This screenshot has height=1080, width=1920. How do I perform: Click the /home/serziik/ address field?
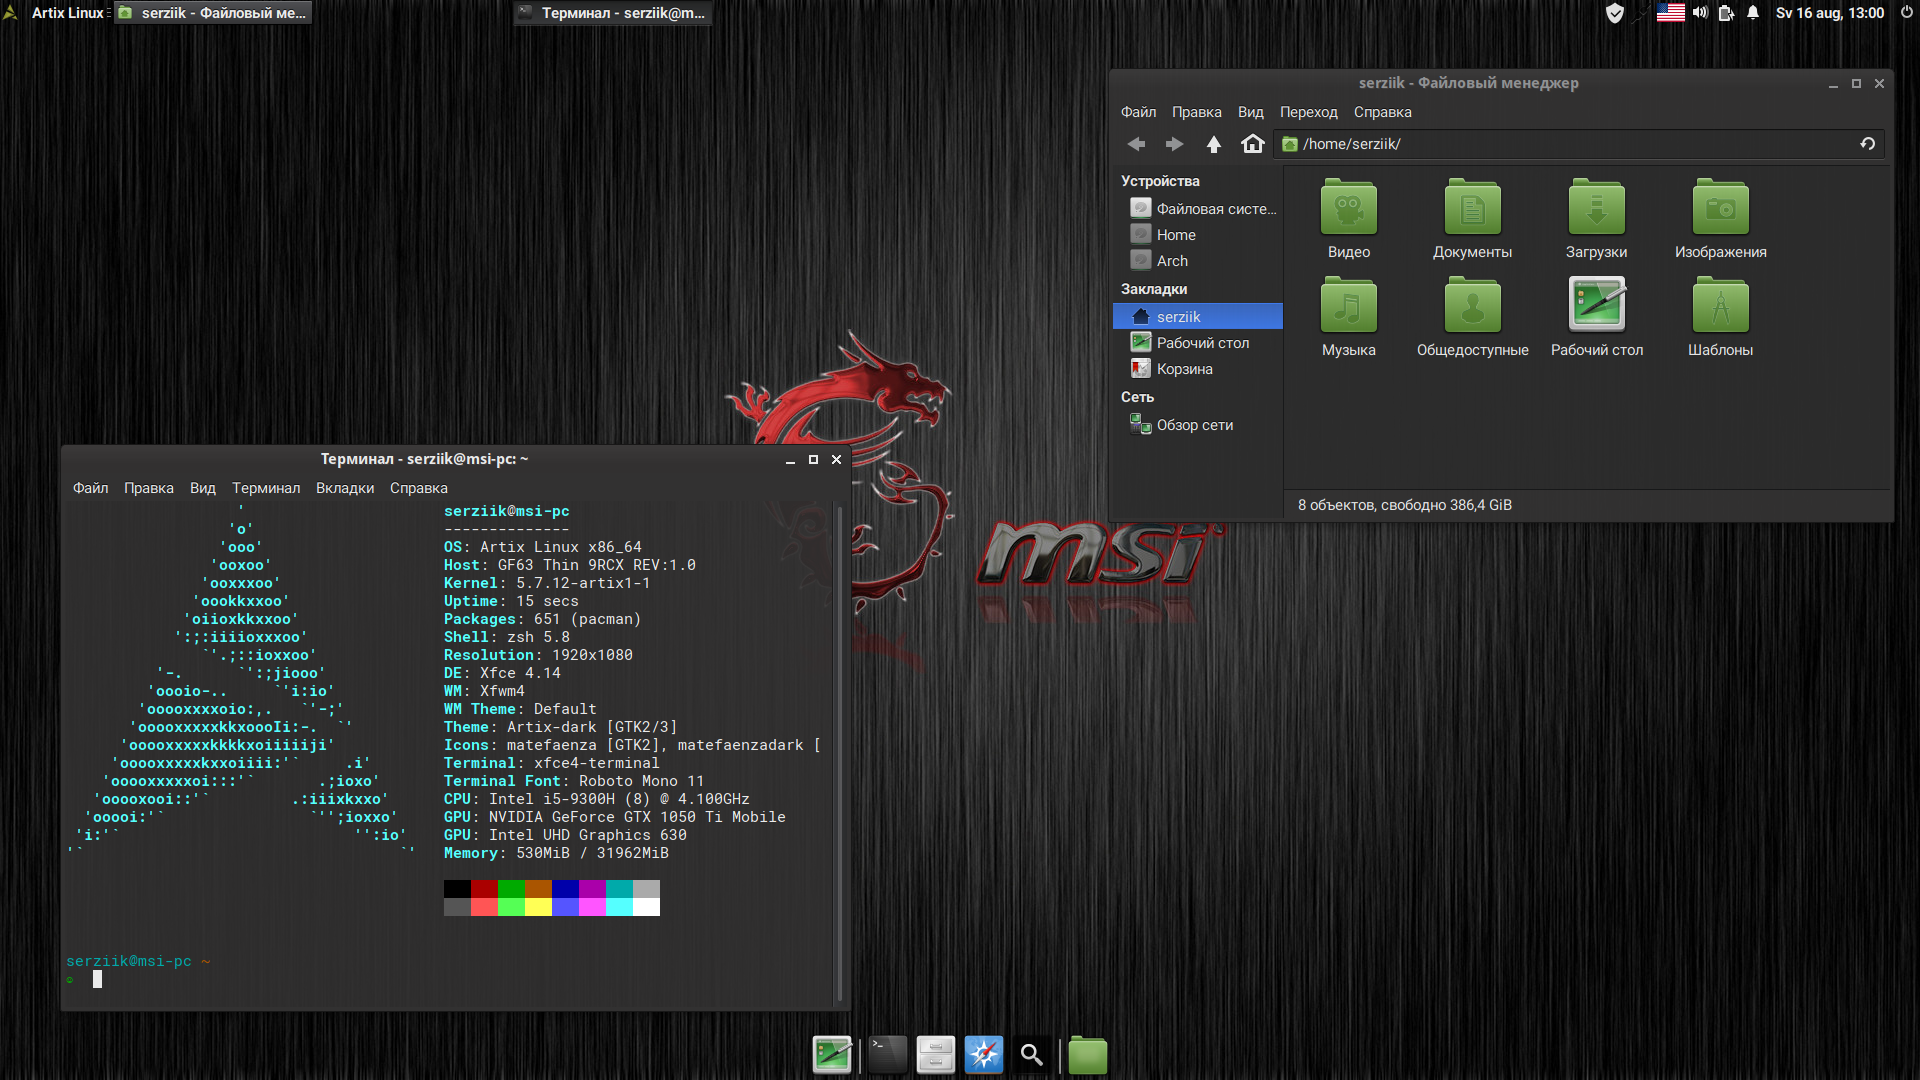pyautogui.click(x=1500, y=144)
